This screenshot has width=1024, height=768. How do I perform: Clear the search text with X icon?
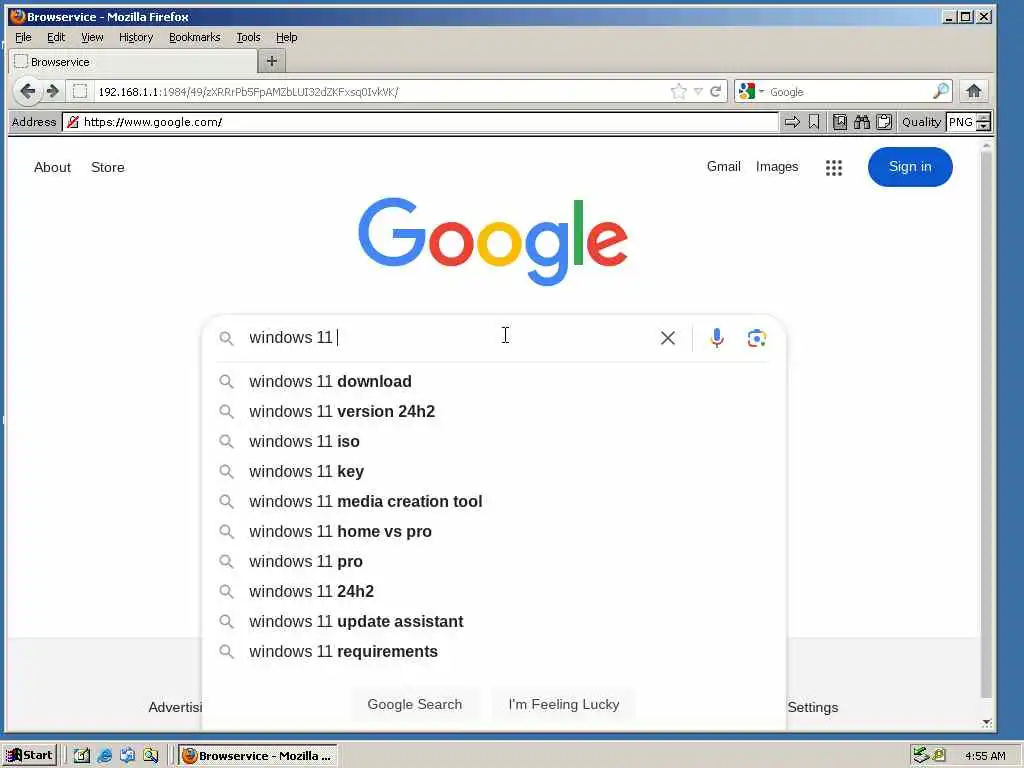click(x=667, y=338)
